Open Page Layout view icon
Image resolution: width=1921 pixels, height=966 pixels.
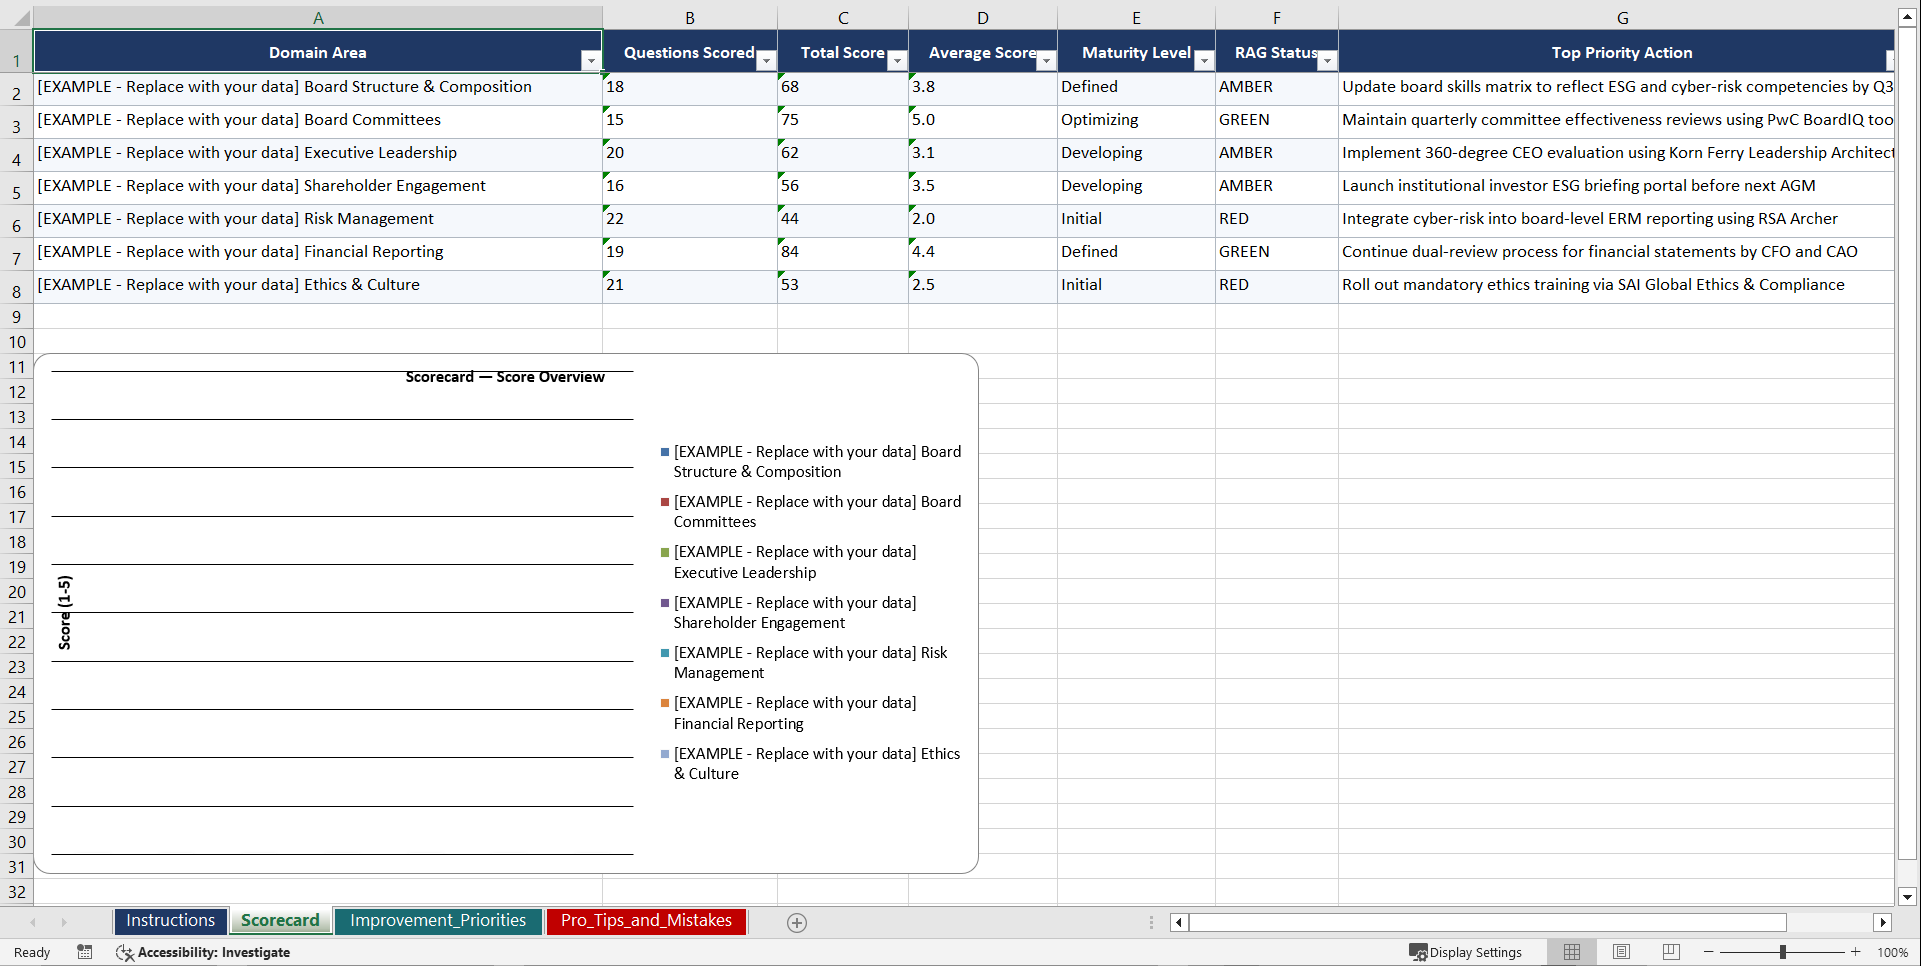pyautogui.click(x=1620, y=952)
